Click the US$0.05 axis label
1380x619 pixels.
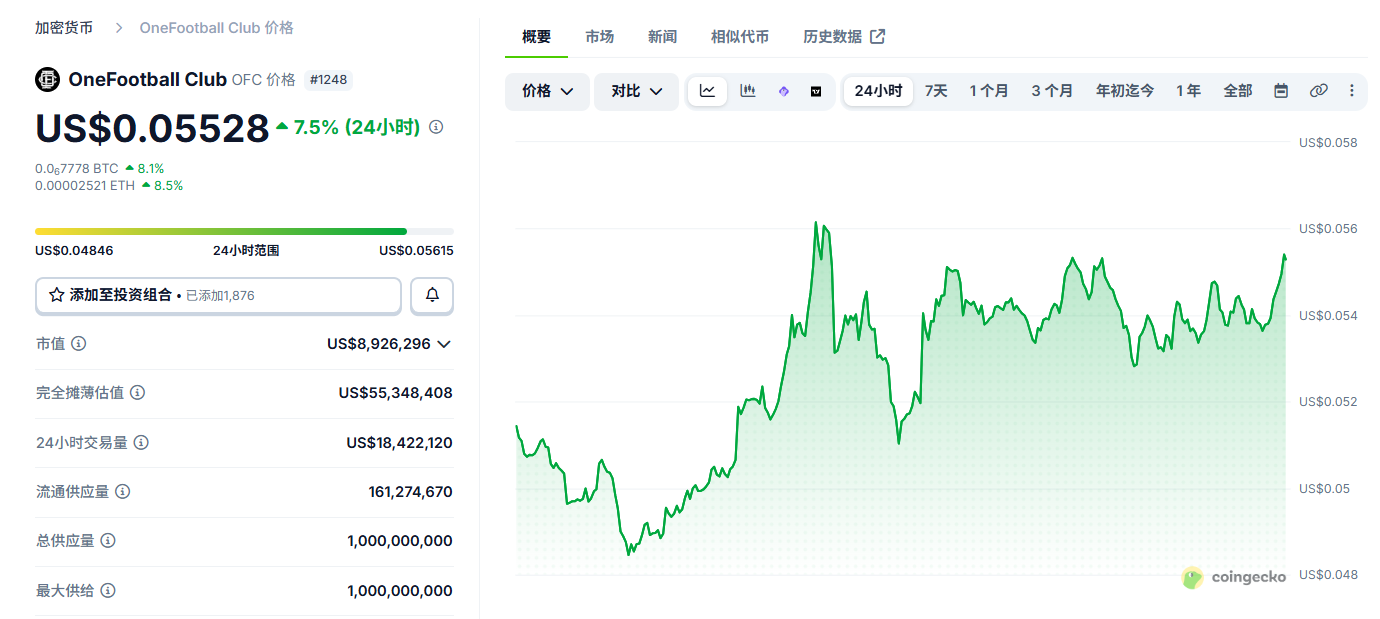click(1324, 488)
